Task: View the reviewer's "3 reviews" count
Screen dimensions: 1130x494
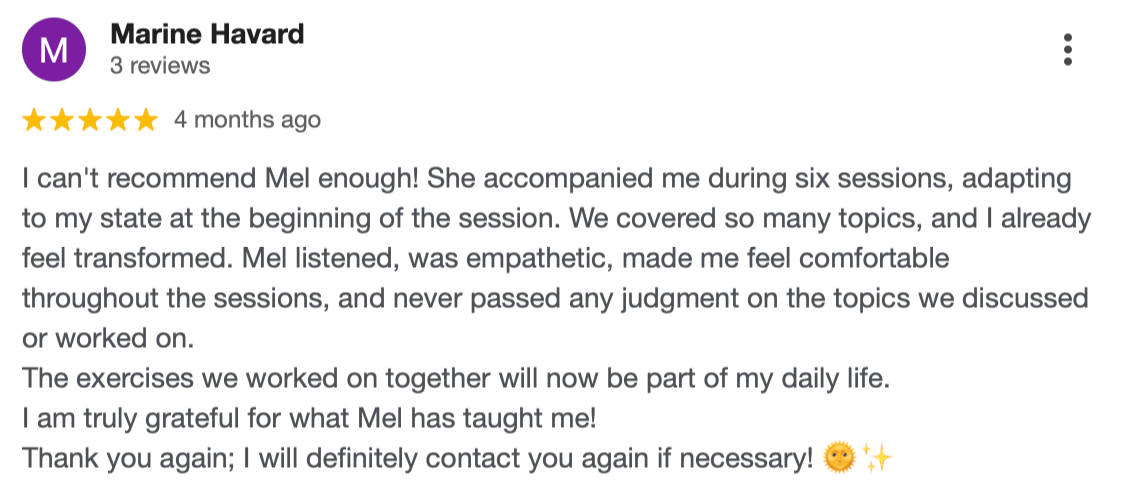Action: click(160, 66)
